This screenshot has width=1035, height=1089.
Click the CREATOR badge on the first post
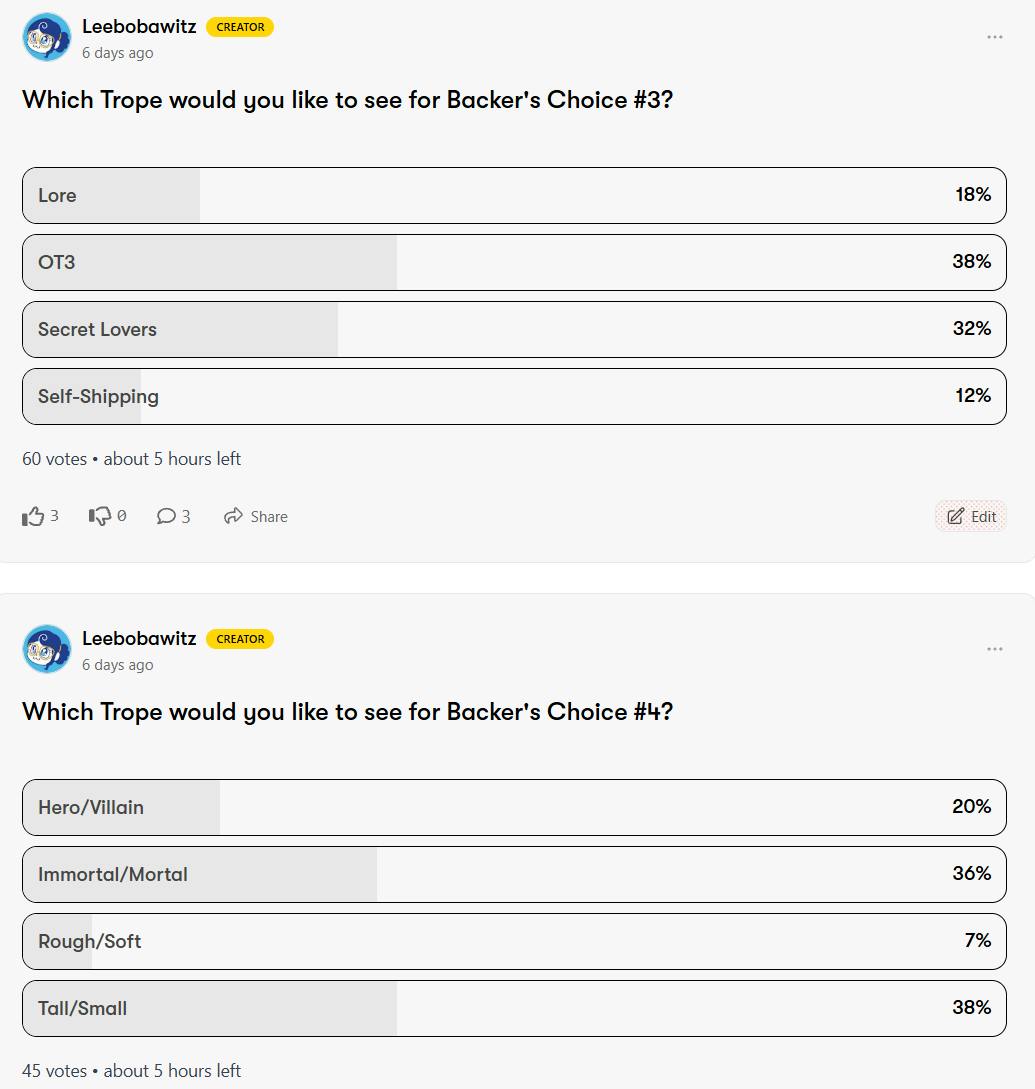(240, 27)
